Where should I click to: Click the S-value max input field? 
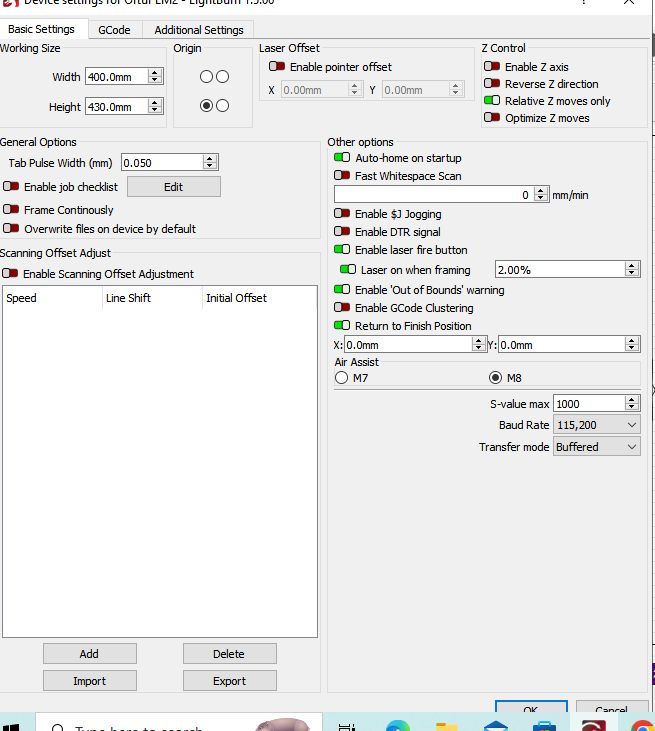coord(588,403)
